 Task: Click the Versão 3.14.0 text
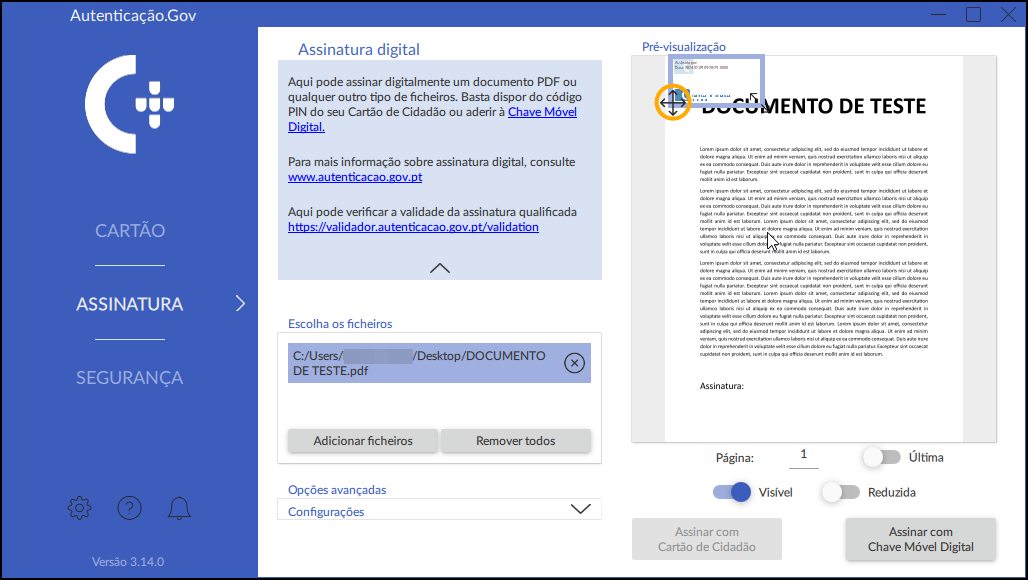tap(128, 562)
